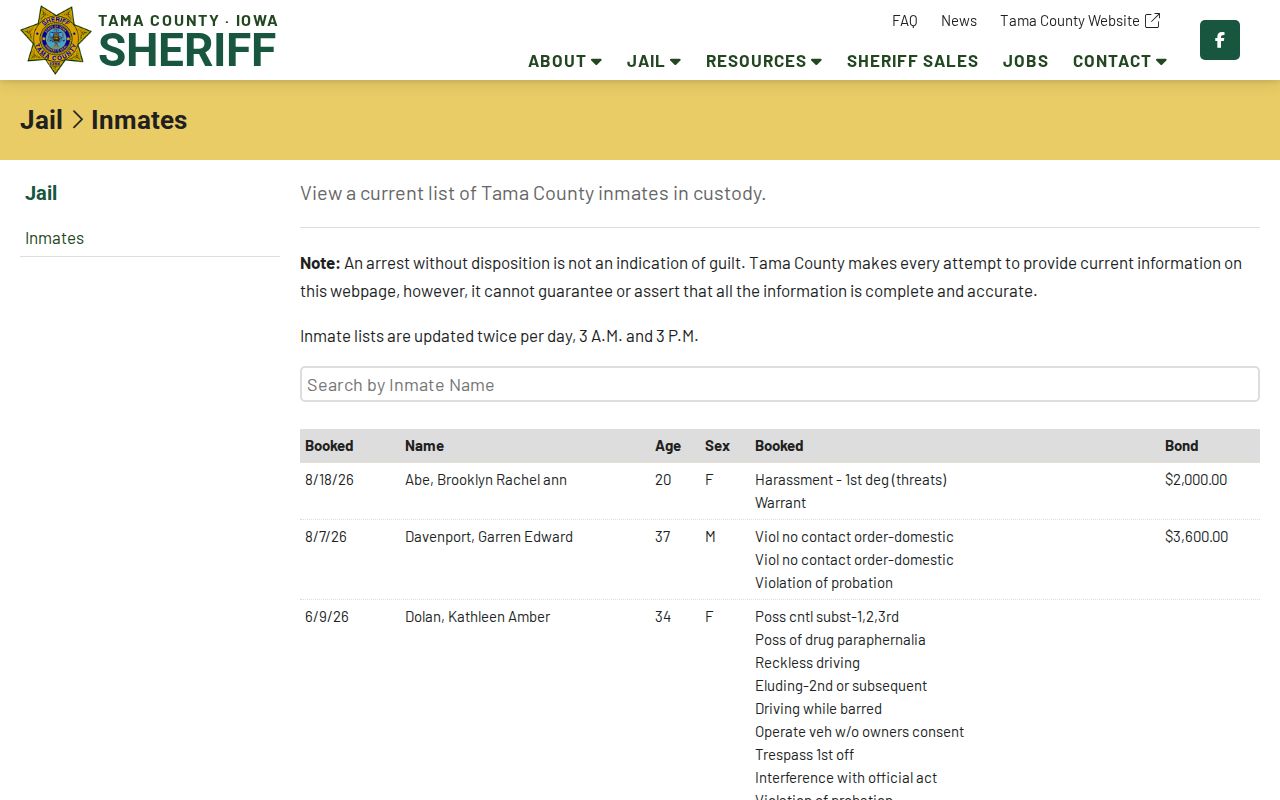Image resolution: width=1280 pixels, height=800 pixels.
Task: Focus the Search by Inmate Name field
Action: coord(780,385)
